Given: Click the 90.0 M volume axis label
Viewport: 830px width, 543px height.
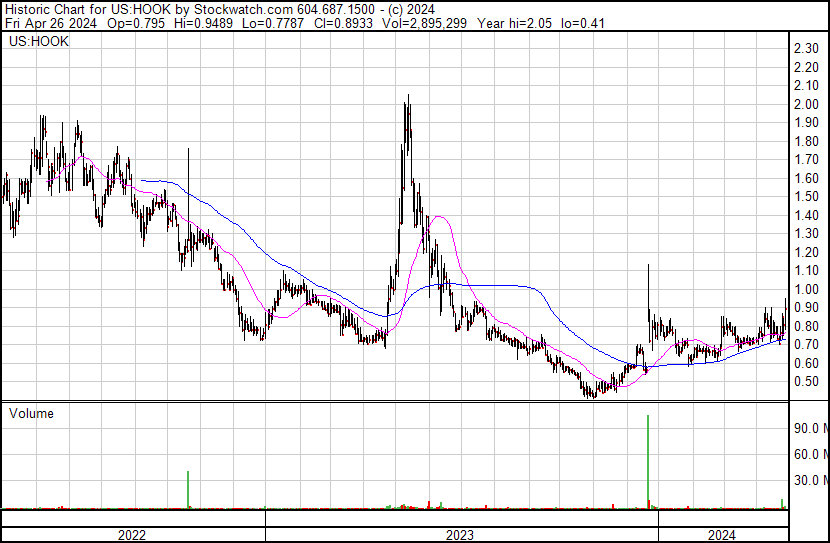Looking at the screenshot, I should (809, 428).
